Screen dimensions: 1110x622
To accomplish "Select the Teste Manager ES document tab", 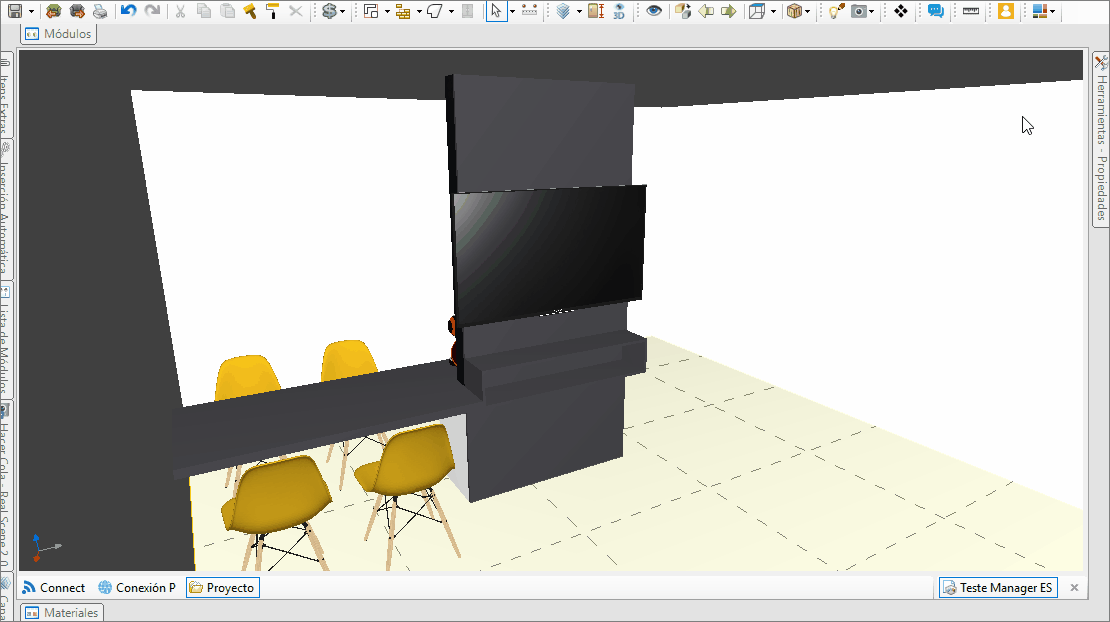I will click(x=998, y=587).
